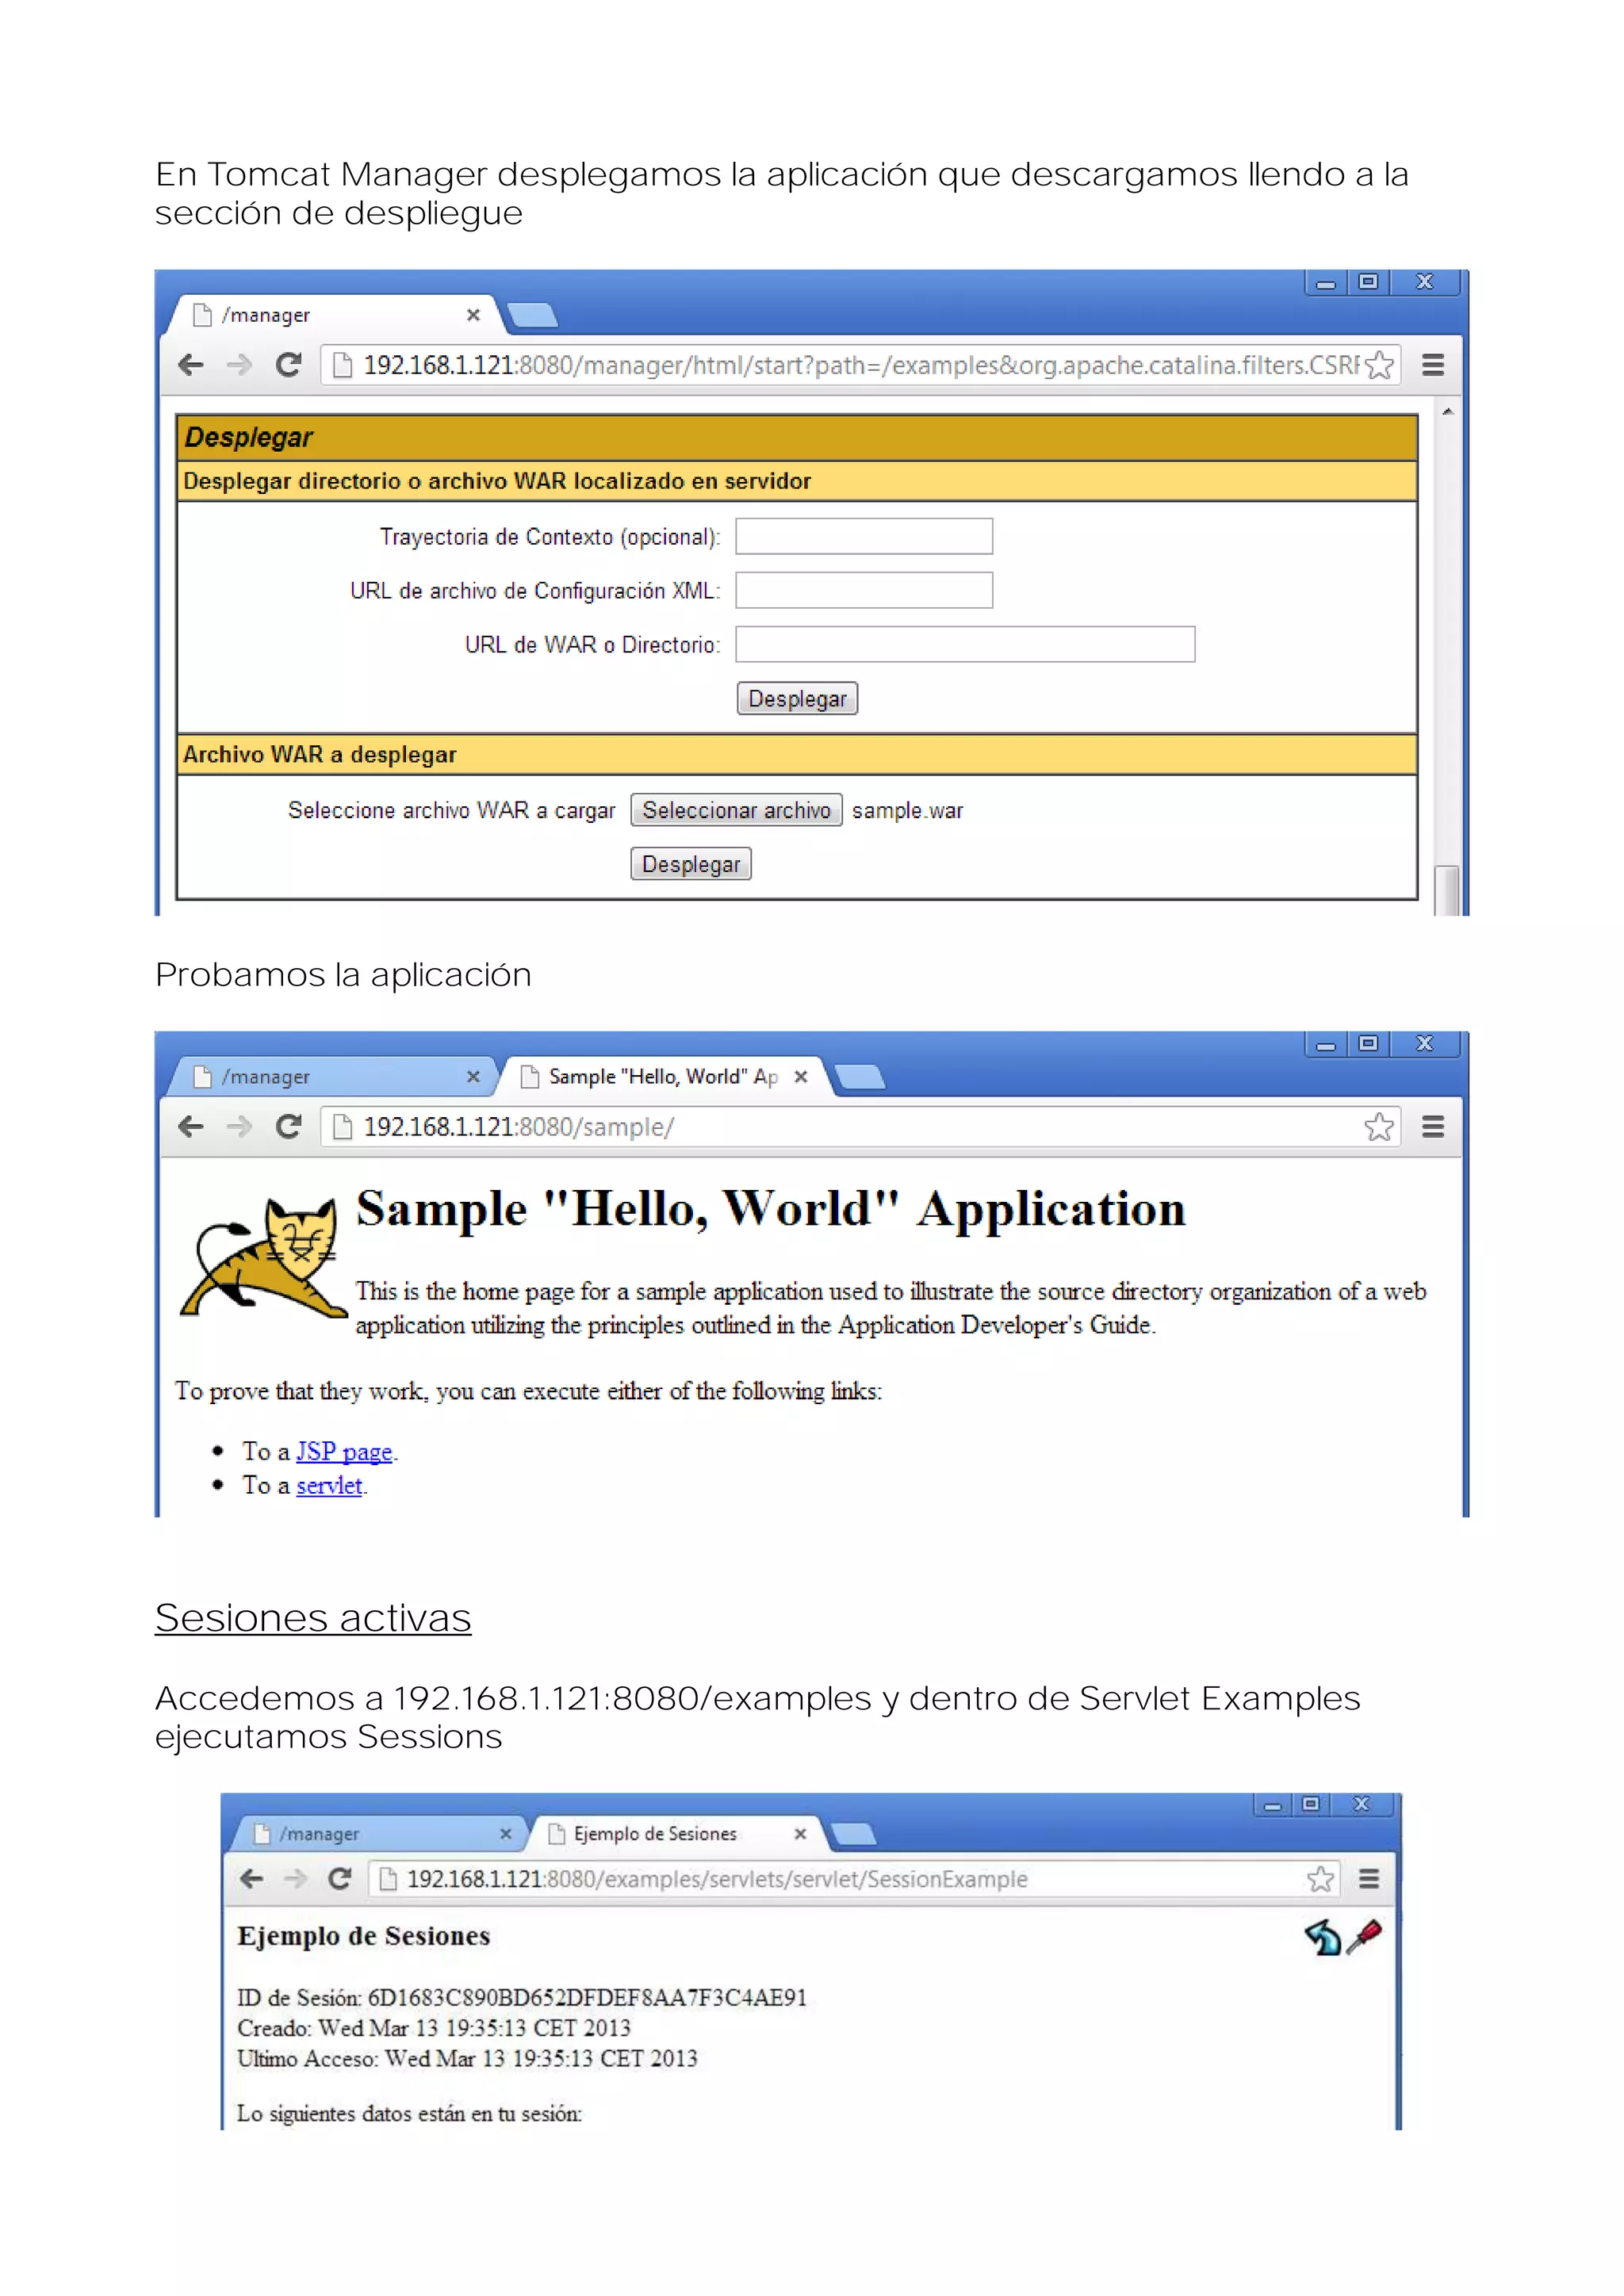Go back in the sessions browser
This screenshot has height=2296, width=1624.
pyautogui.click(x=251, y=1879)
